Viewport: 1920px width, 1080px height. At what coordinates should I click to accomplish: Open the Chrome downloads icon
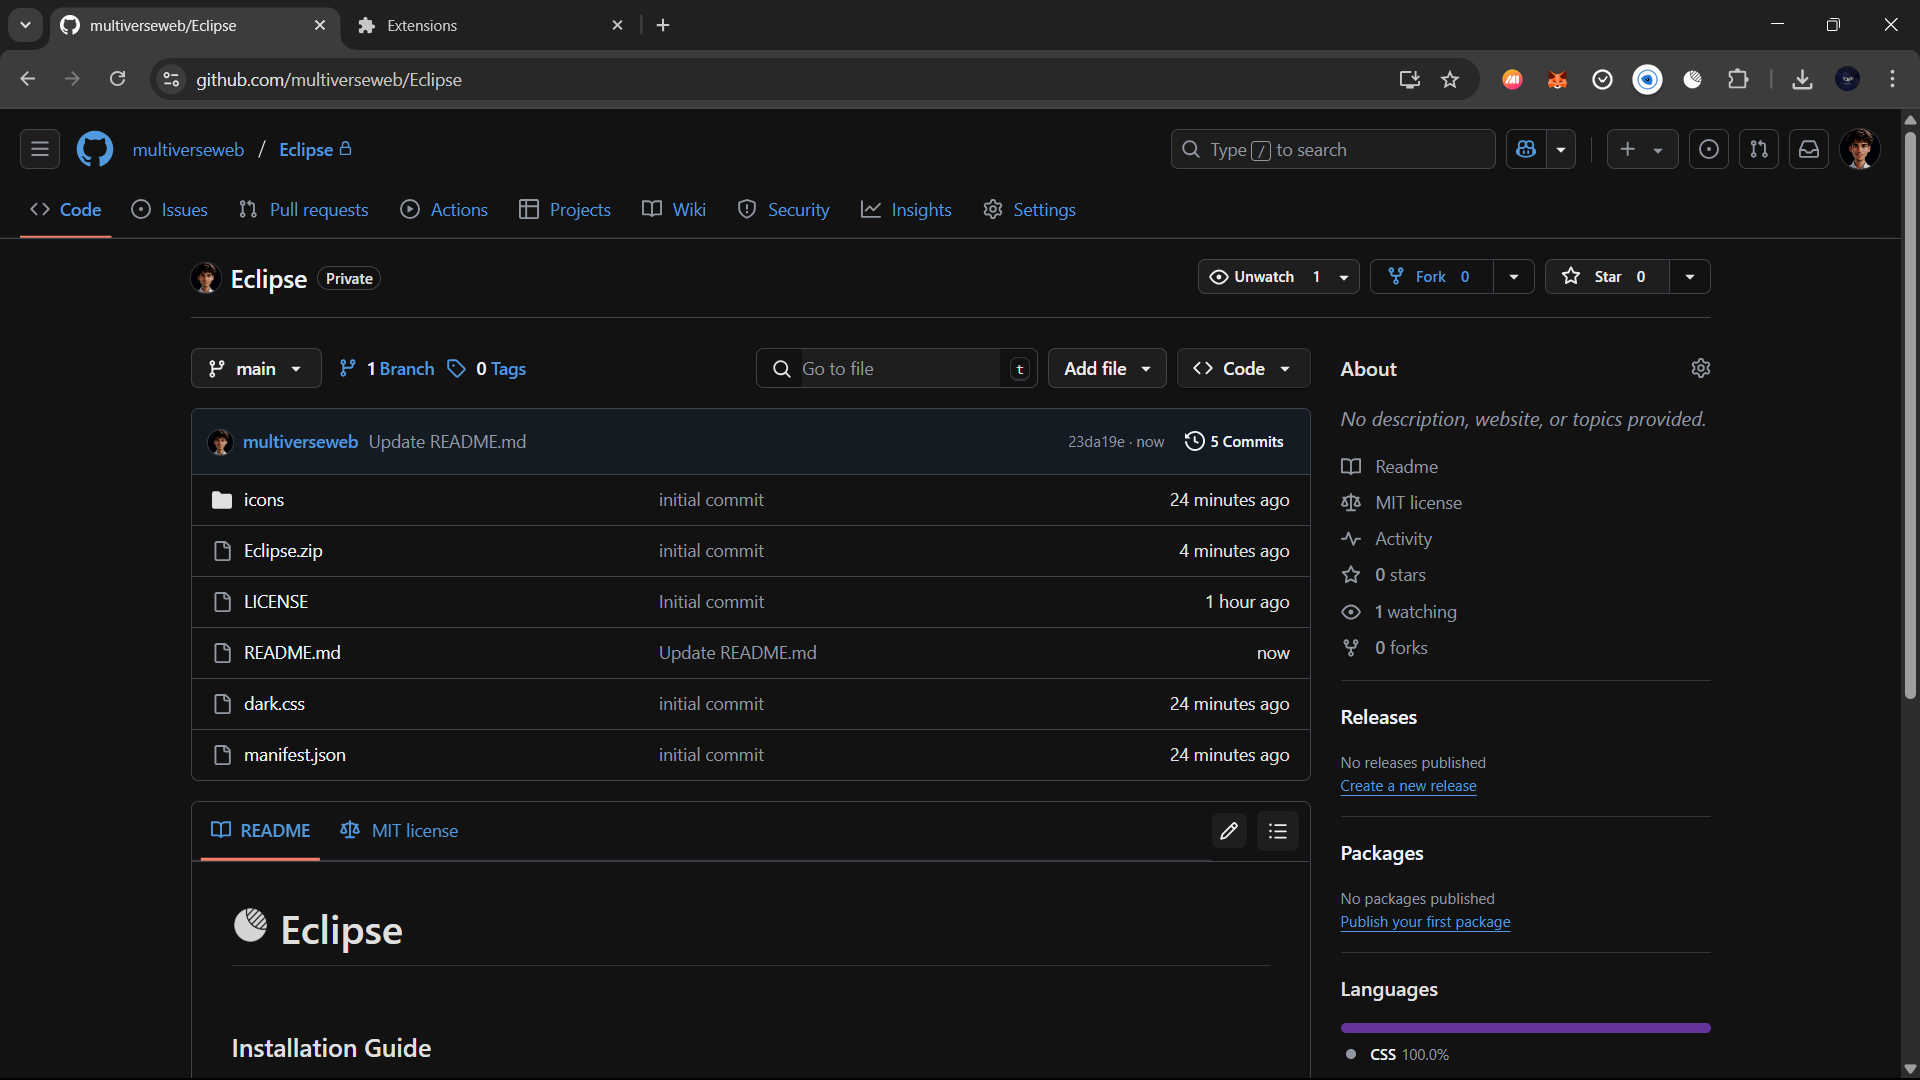point(1802,80)
